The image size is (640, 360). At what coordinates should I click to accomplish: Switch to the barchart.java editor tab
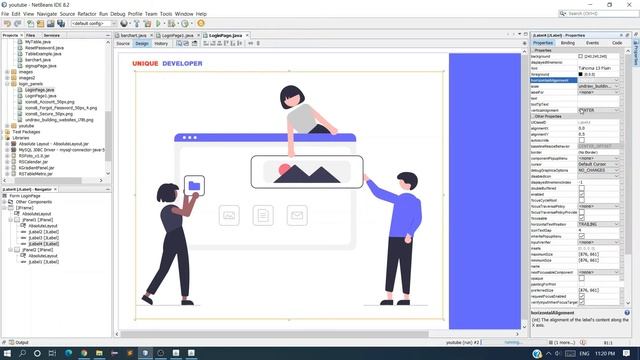tap(133, 36)
